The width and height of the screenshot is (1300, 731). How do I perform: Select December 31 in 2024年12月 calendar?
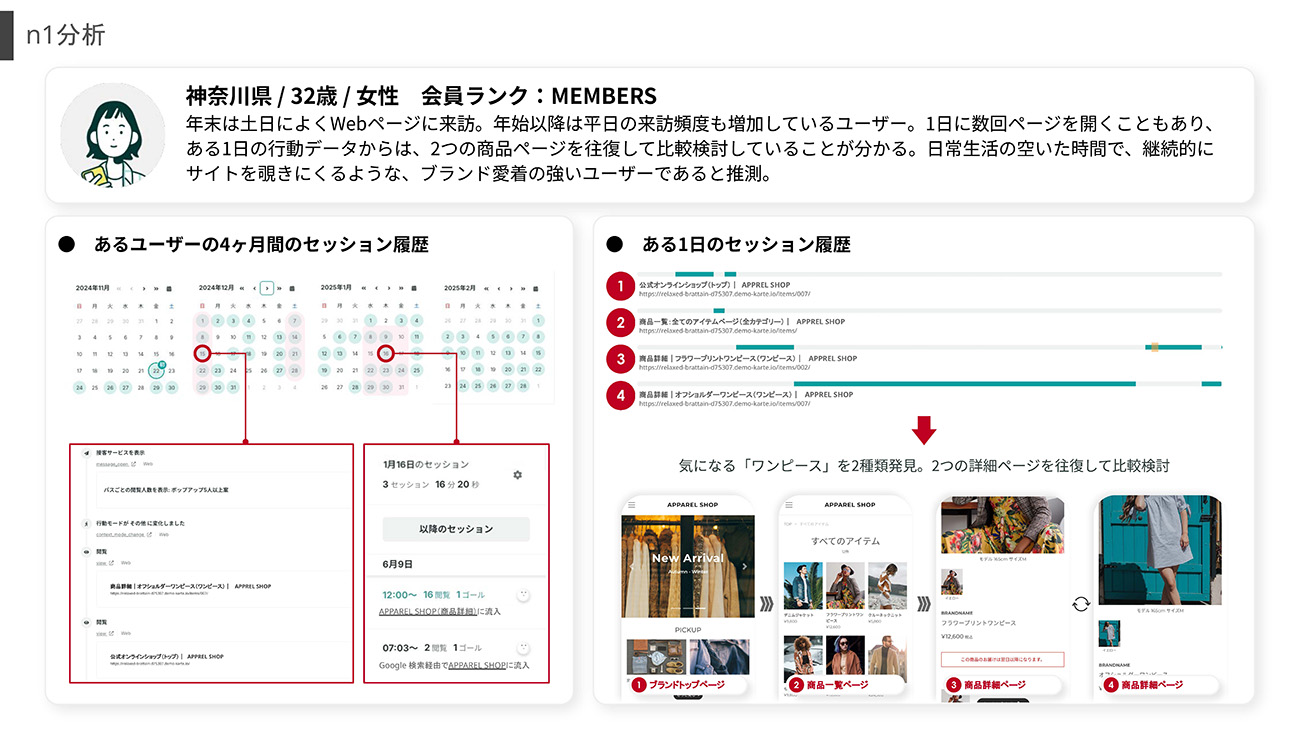(233, 387)
